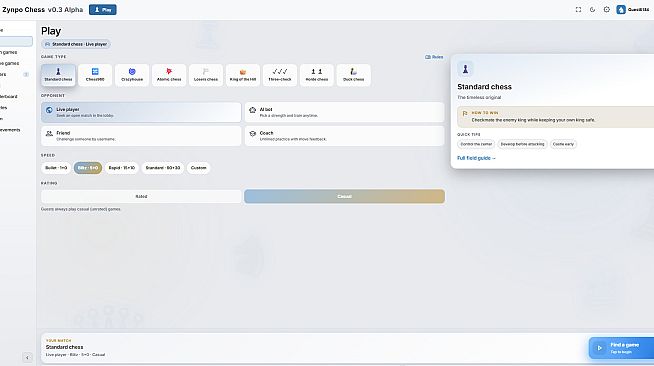
Task: Click the Guests always play casual note
Action: 81,209
